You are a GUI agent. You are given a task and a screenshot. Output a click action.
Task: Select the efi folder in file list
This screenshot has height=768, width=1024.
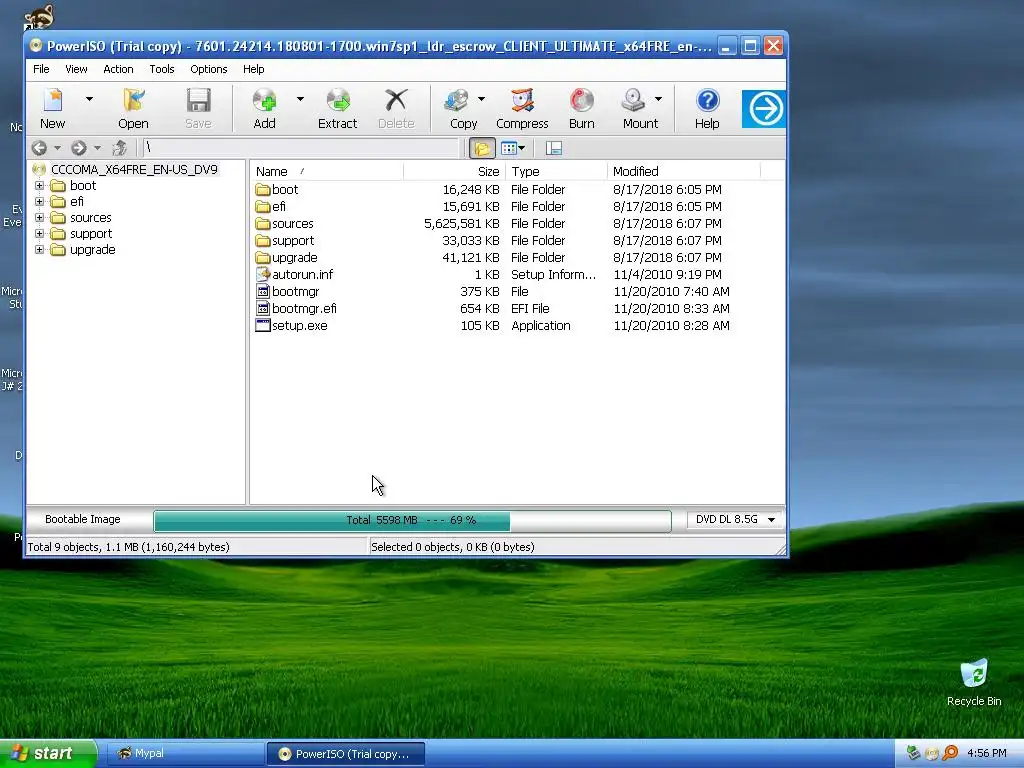278,206
